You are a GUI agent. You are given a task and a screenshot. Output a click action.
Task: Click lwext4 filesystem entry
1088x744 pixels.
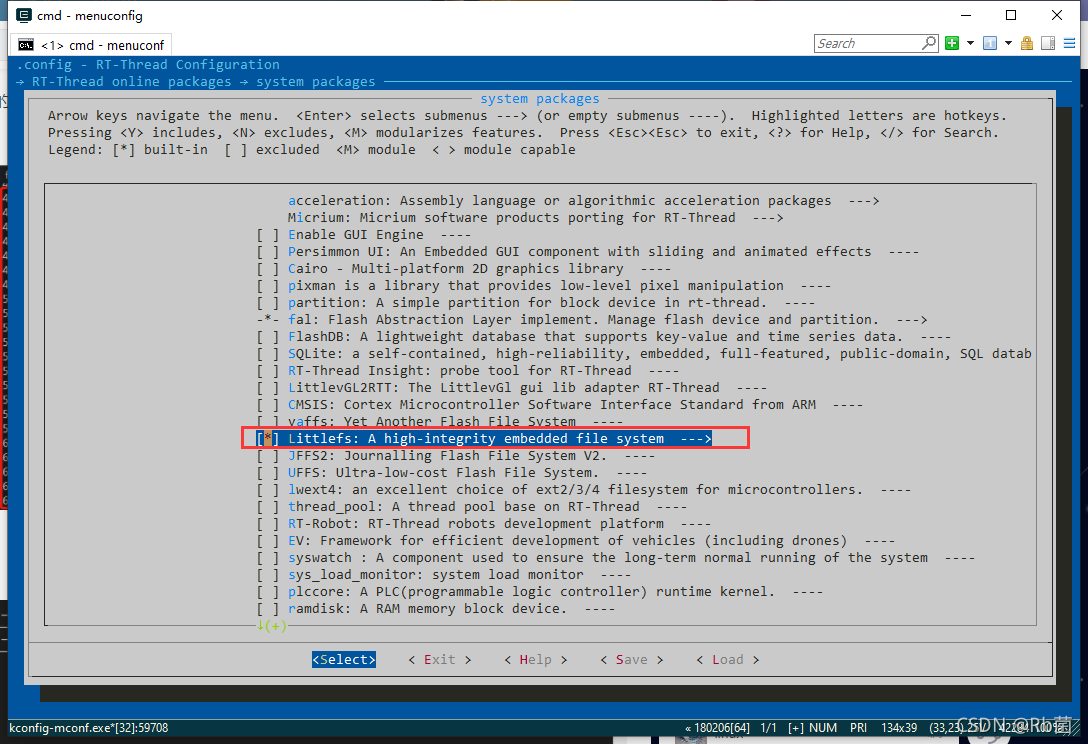pos(575,490)
